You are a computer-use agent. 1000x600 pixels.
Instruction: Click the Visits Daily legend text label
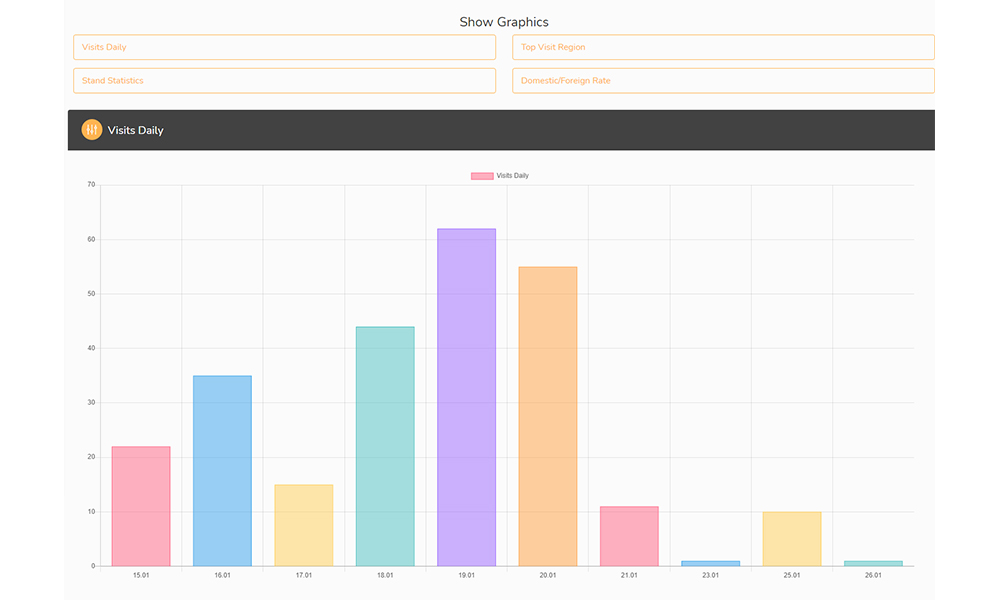click(x=513, y=176)
